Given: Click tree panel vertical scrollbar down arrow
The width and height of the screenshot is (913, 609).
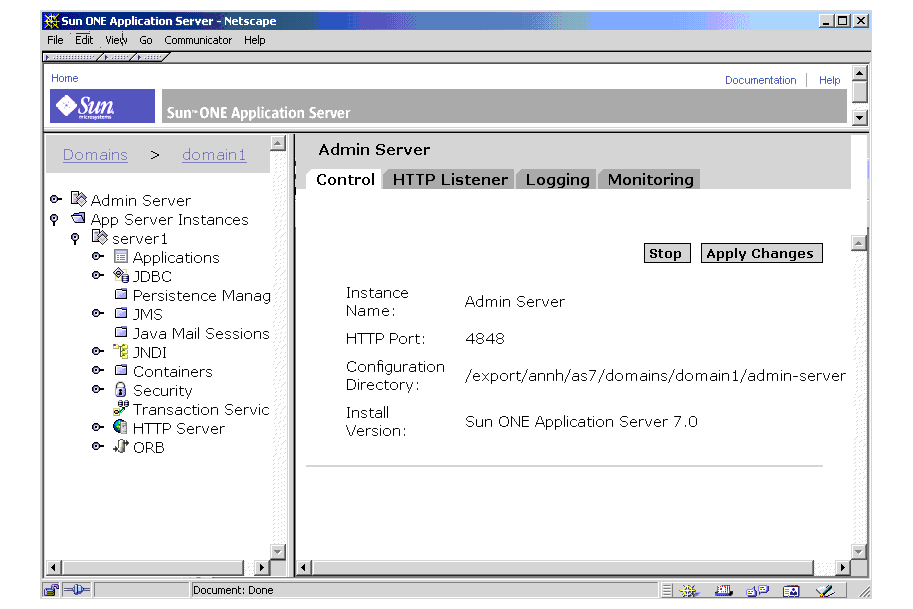Looking at the screenshot, I should pos(278,551).
